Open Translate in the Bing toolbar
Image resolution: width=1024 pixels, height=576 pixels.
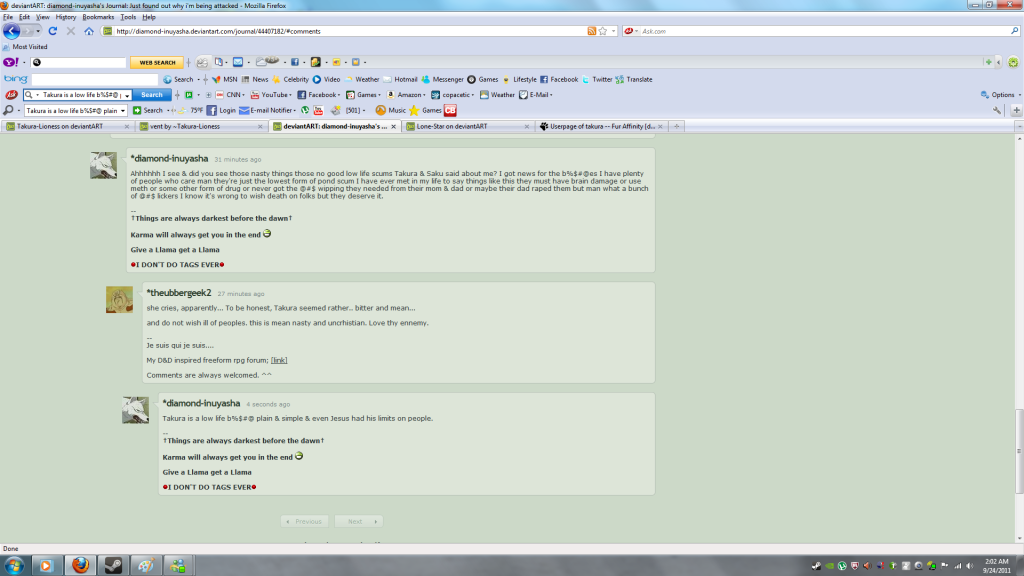[x=633, y=79]
